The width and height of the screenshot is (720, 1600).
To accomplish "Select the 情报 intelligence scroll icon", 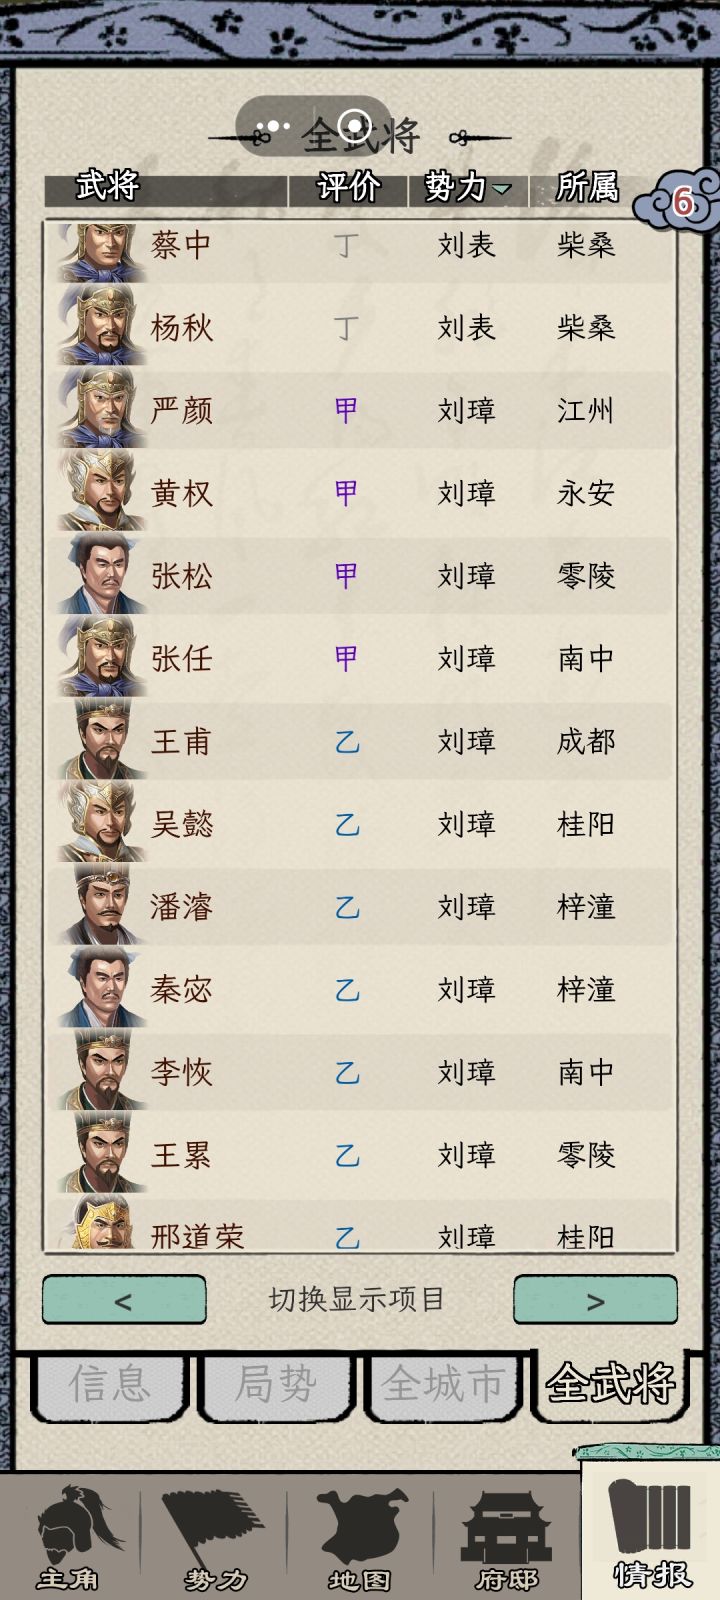I will tap(652, 1533).
